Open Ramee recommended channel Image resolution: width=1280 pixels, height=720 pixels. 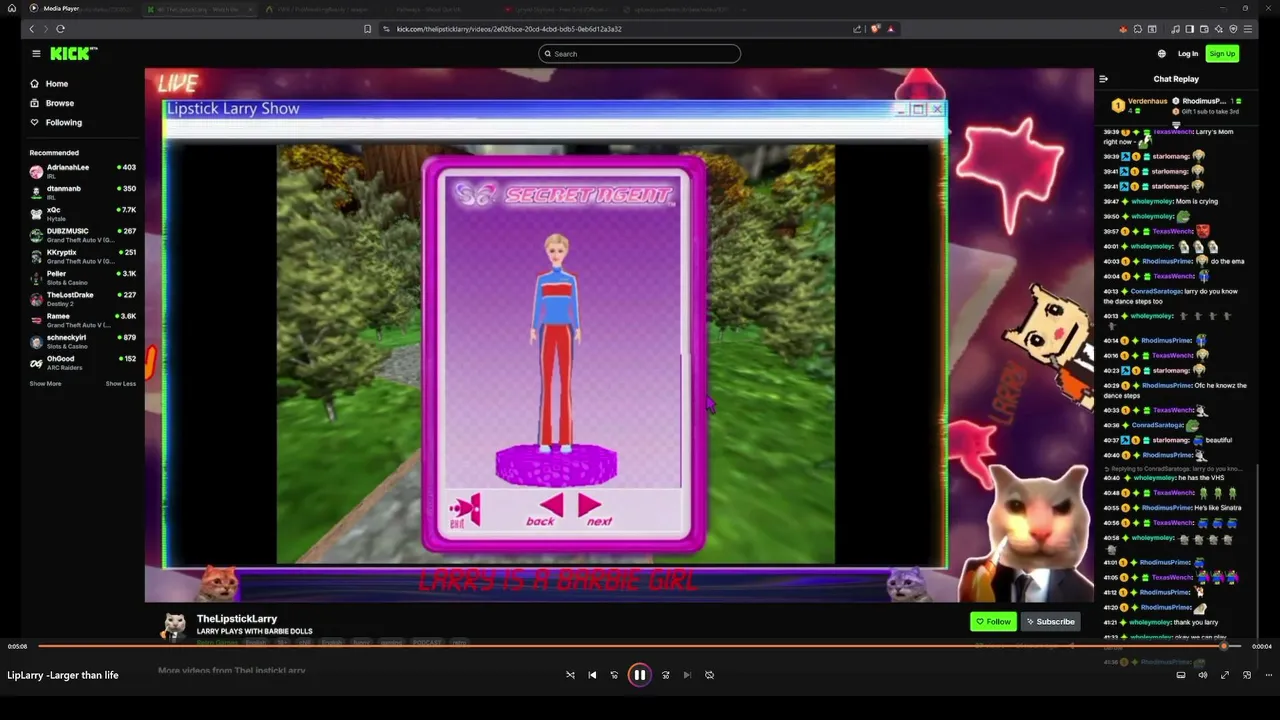(83, 320)
